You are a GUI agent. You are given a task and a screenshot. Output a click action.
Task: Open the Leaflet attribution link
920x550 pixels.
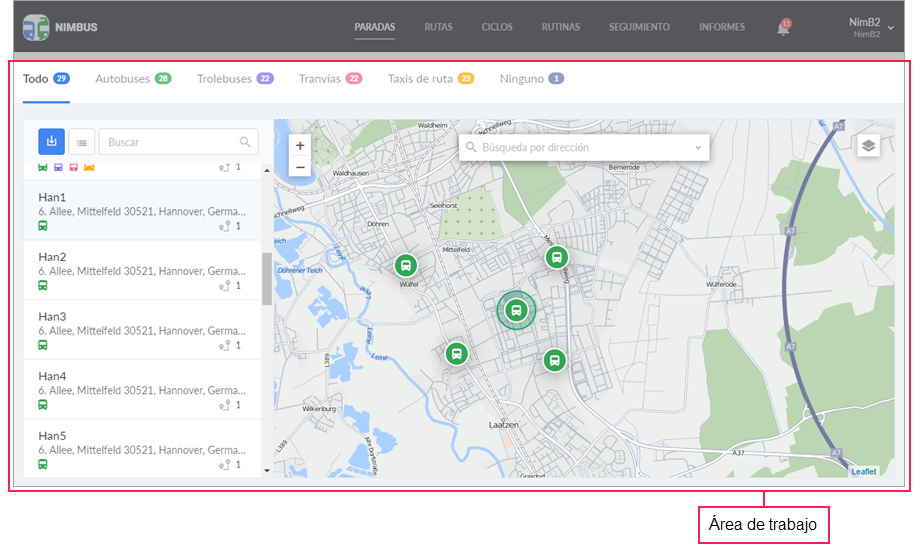(863, 471)
